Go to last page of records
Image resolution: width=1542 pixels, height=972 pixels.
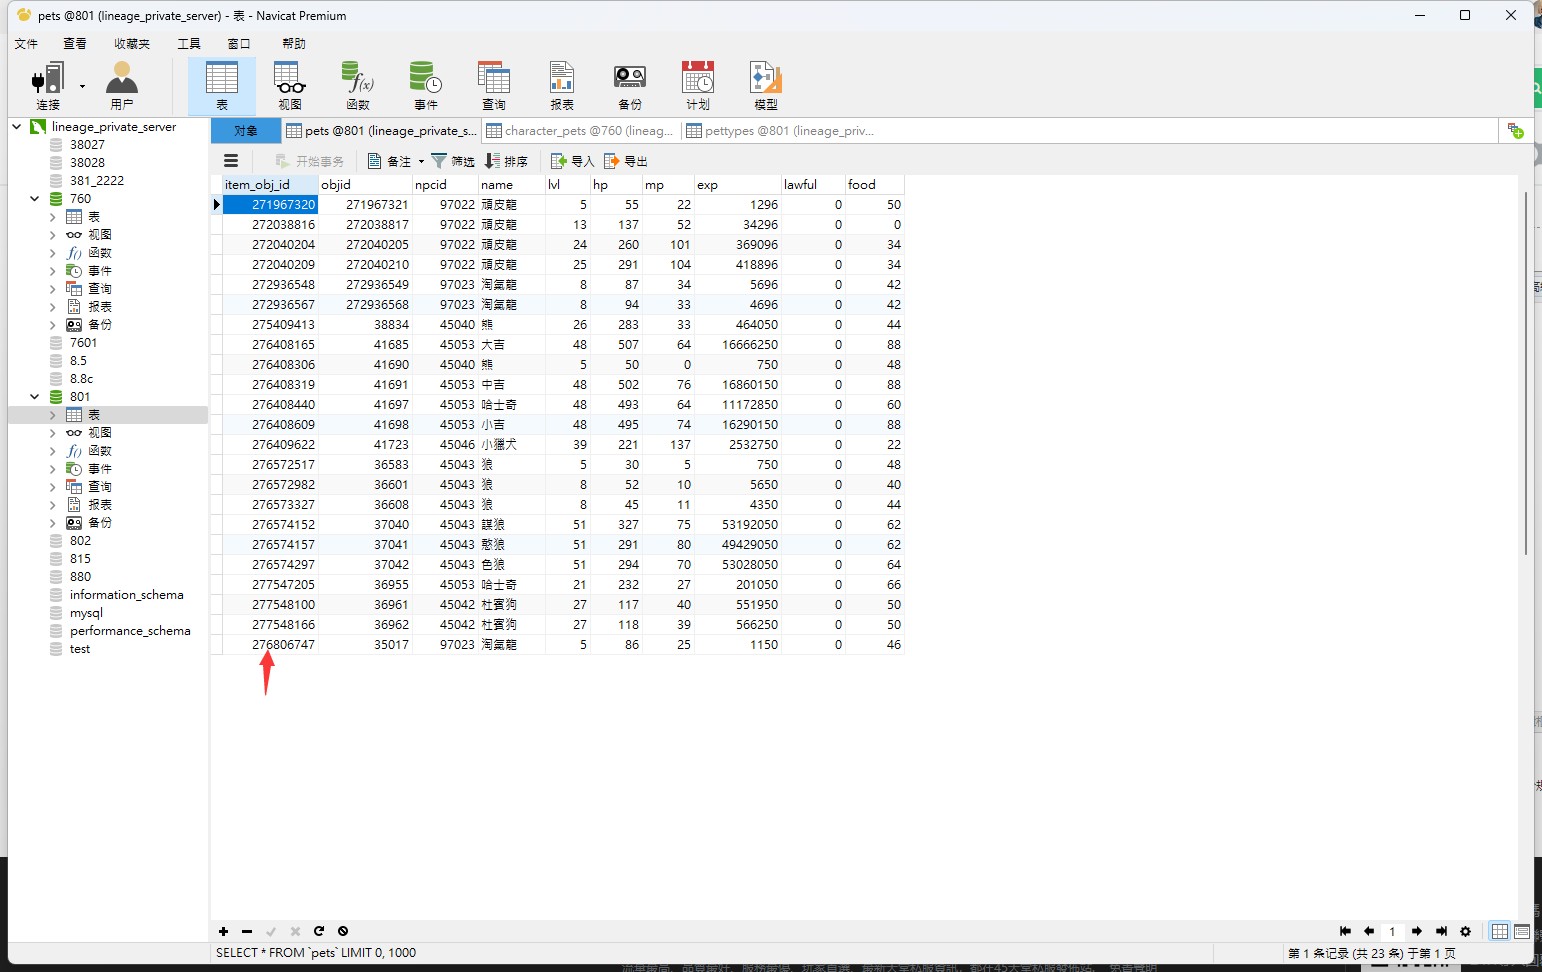pos(1441,931)
